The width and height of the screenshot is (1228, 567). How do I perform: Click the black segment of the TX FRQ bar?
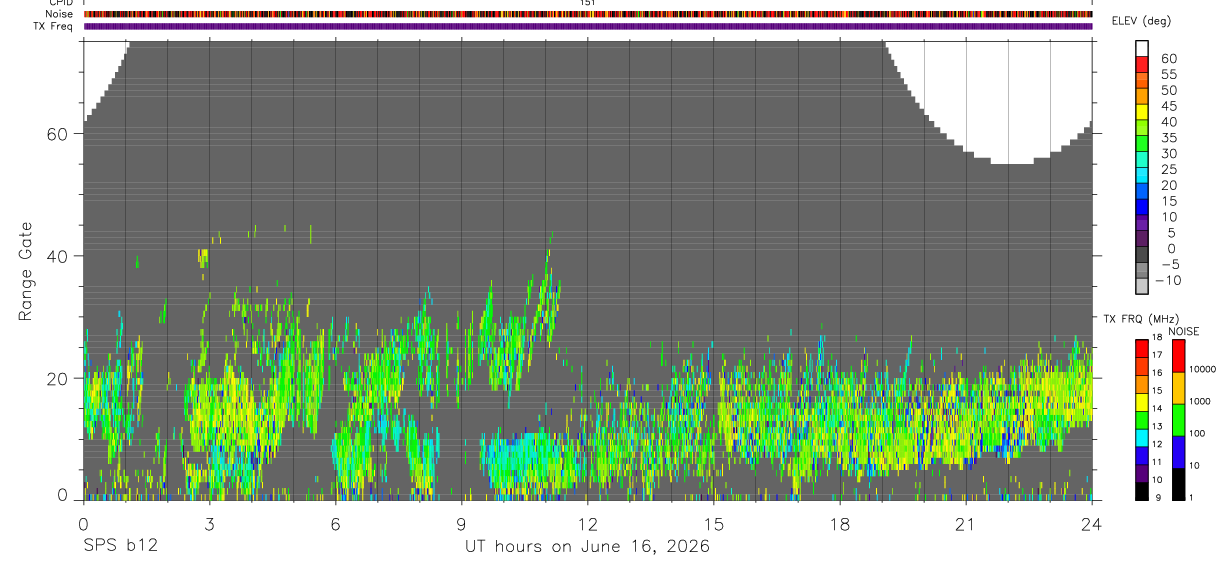pos(1141,491)
